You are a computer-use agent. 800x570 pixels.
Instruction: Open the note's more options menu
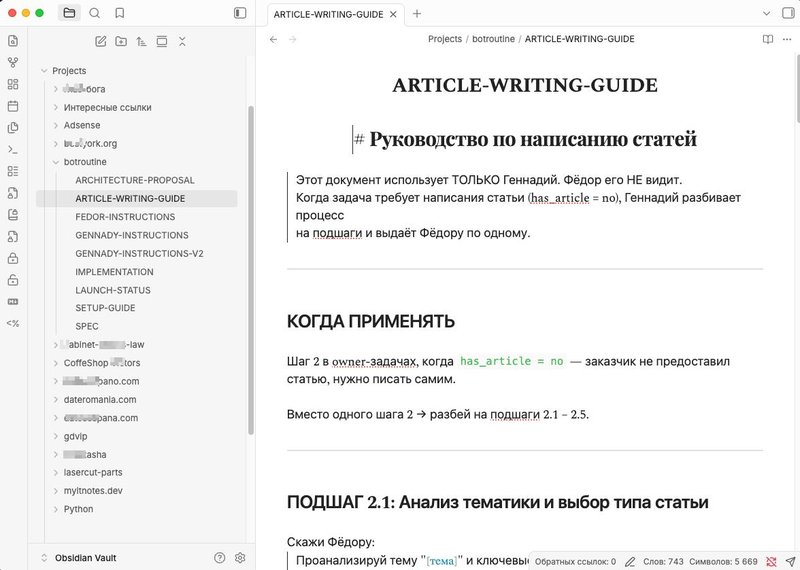coord(787,39)
